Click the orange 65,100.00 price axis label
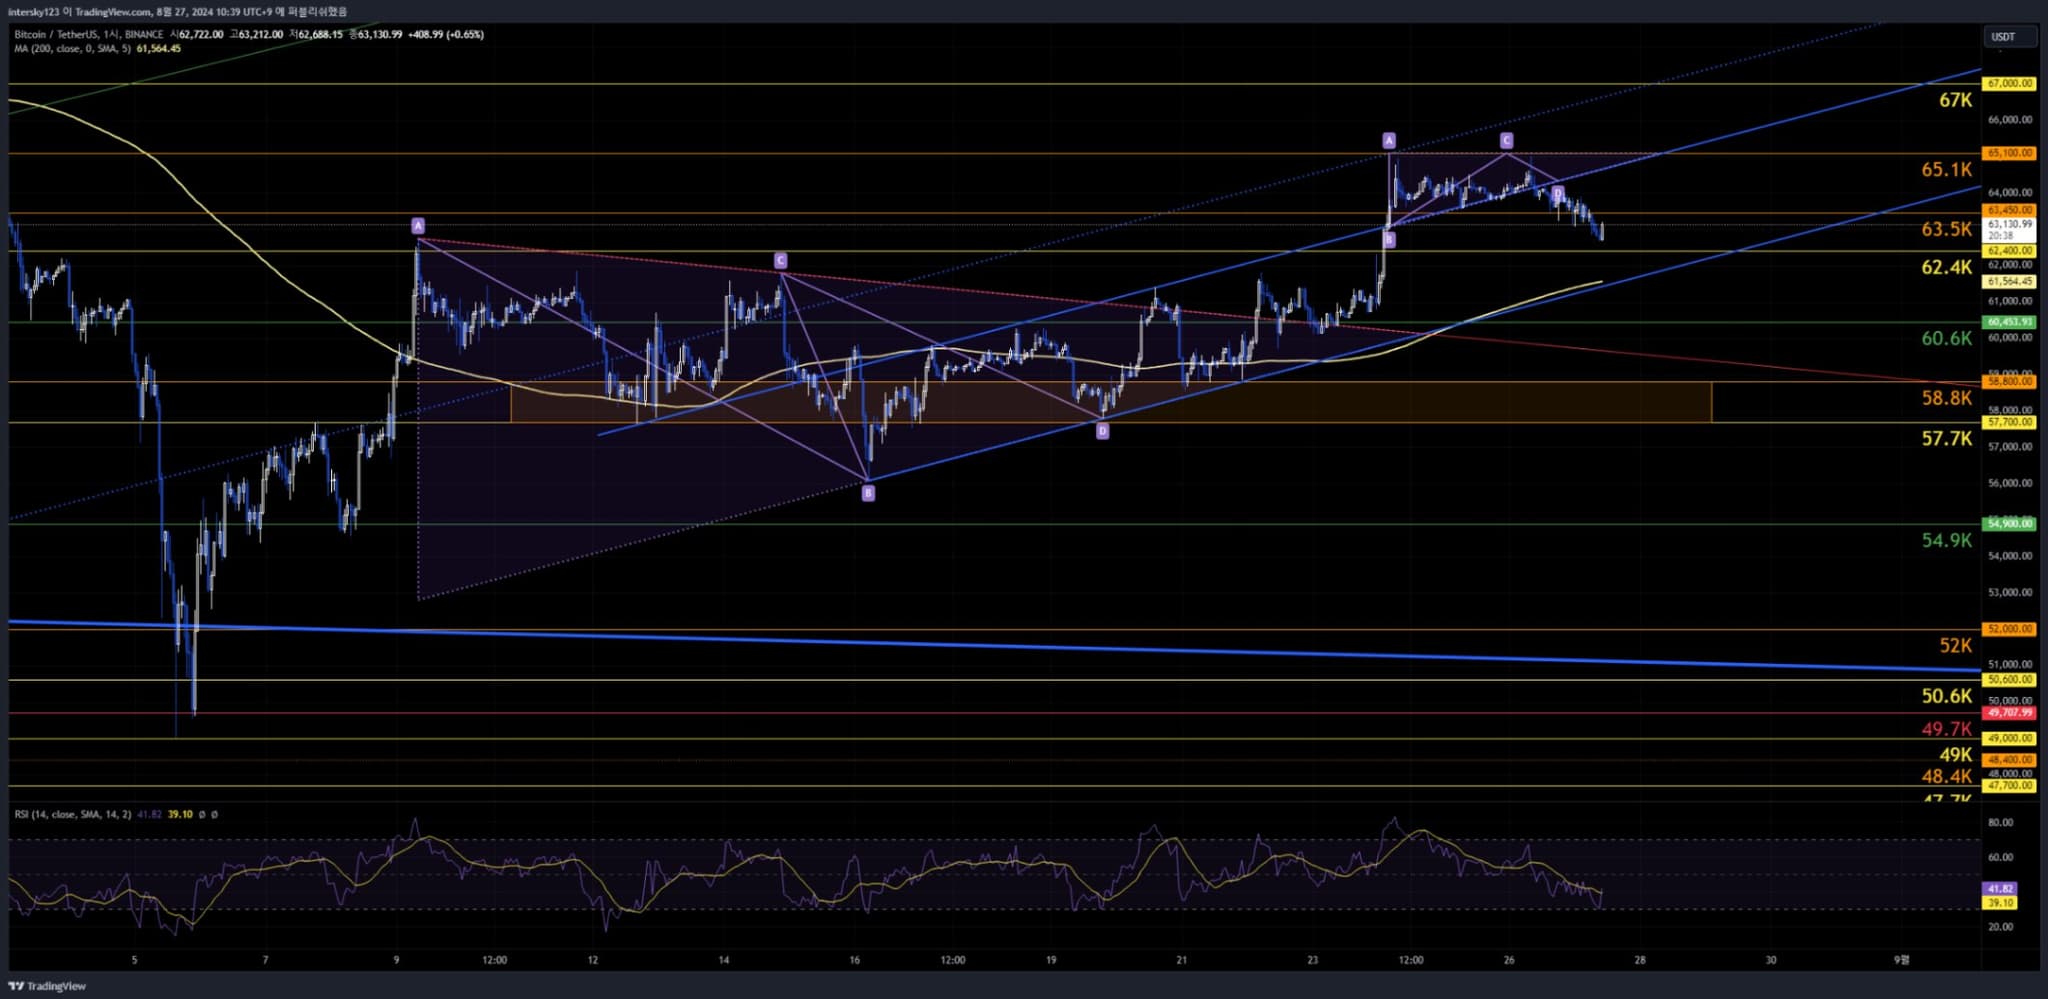The image size is (2048, 999). pos(2009,153)
